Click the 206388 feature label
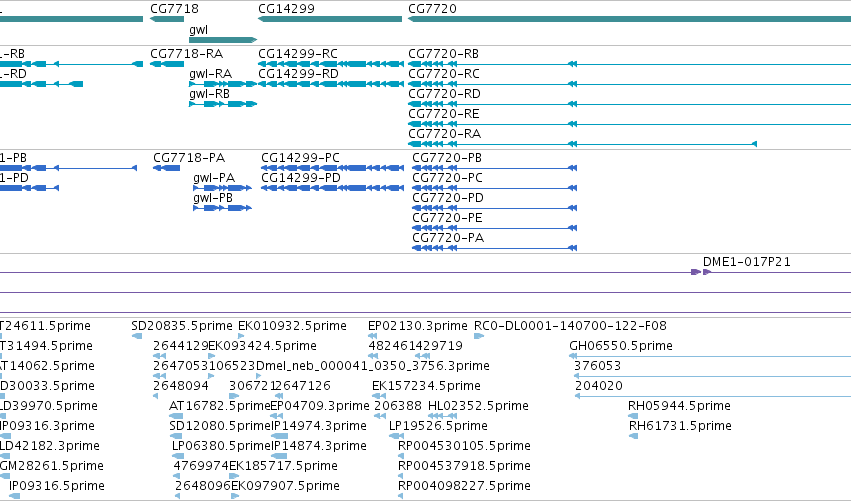851x501 pixels. point(397,407)
